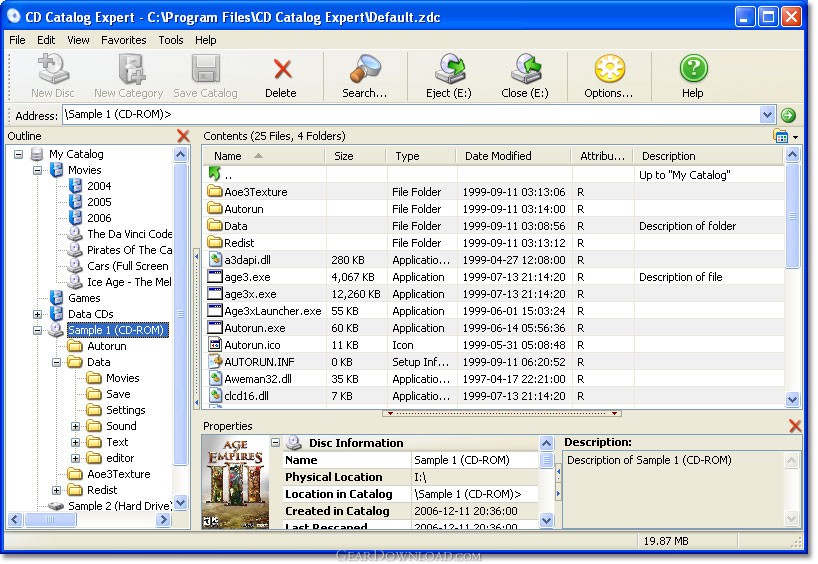Image resolution: width=818 pixels, height=564 pixels.
Task: Open the Contents view mode icon
Action: click(781, 136)
